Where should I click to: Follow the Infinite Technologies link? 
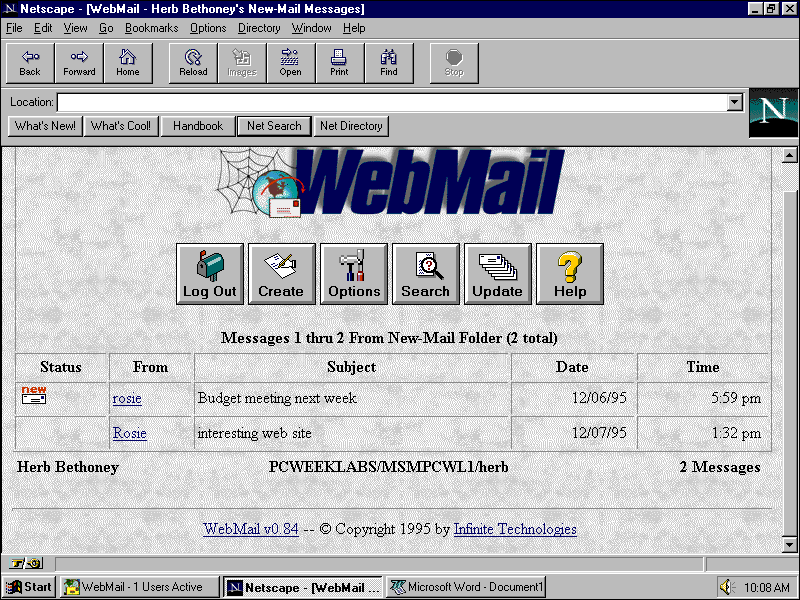click(x=515, y=529)
